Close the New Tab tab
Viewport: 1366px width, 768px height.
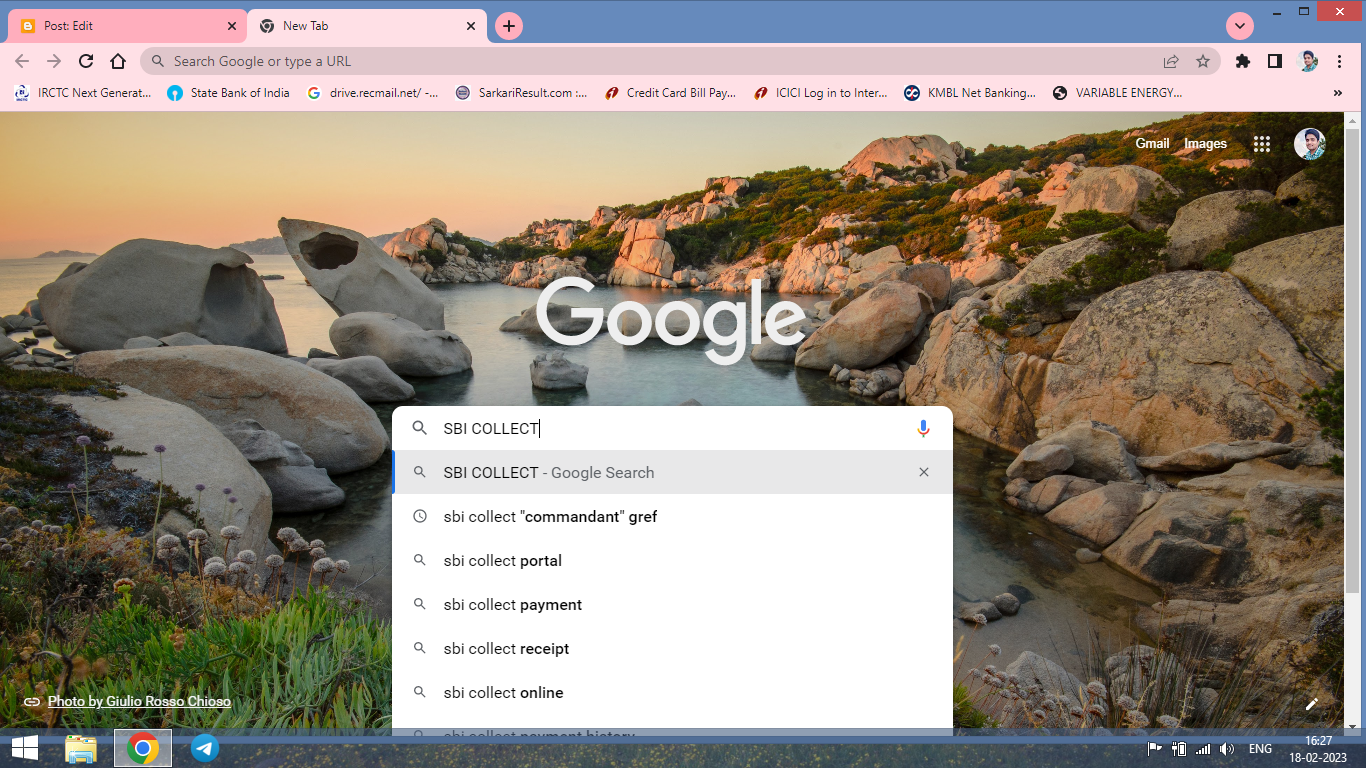472,26
